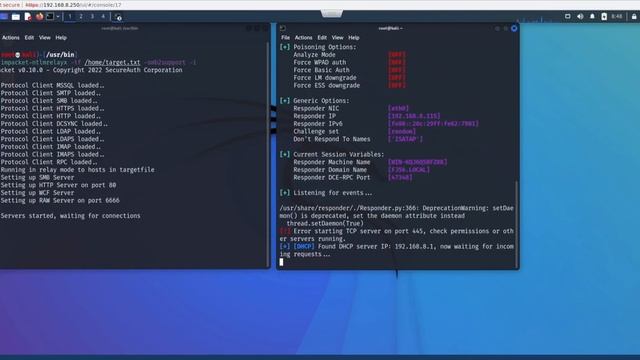
Task: Switch to workspace 4
Action: (x=103, y=16)
